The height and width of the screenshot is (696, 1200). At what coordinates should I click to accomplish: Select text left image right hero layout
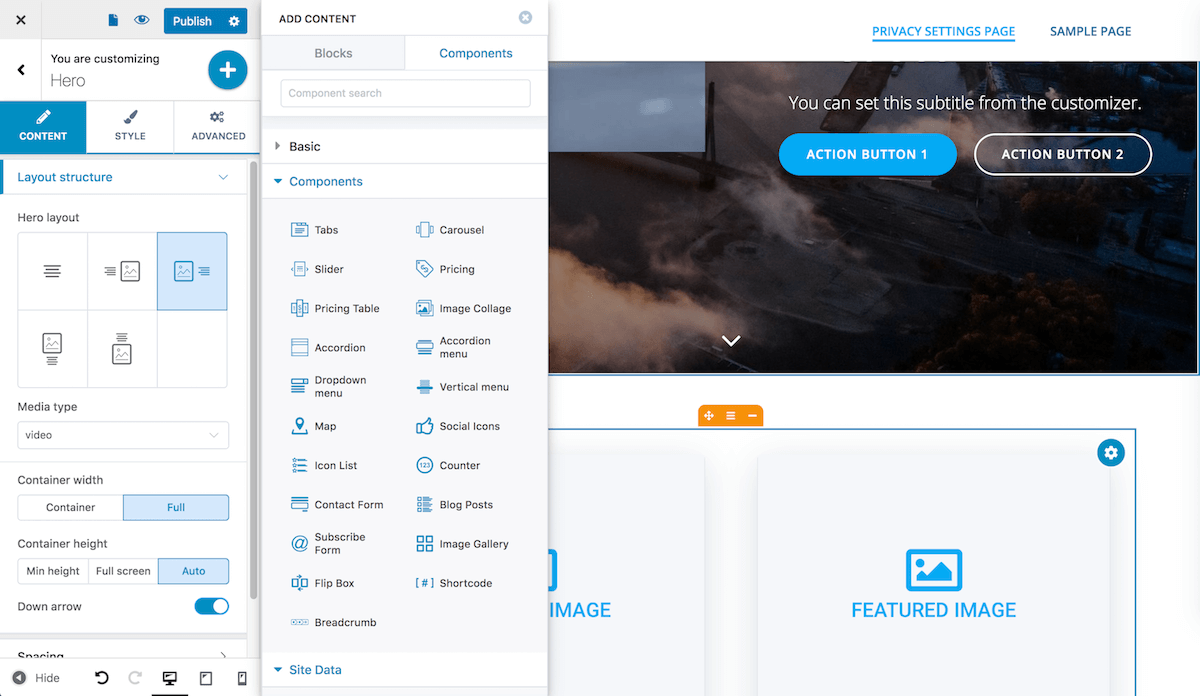point(122,271)
